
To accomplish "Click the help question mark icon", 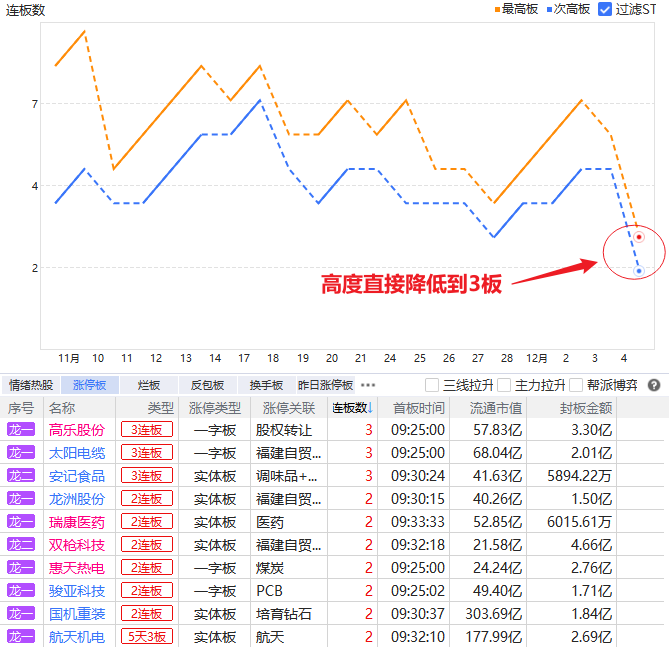I will click(x=654, y=385).
